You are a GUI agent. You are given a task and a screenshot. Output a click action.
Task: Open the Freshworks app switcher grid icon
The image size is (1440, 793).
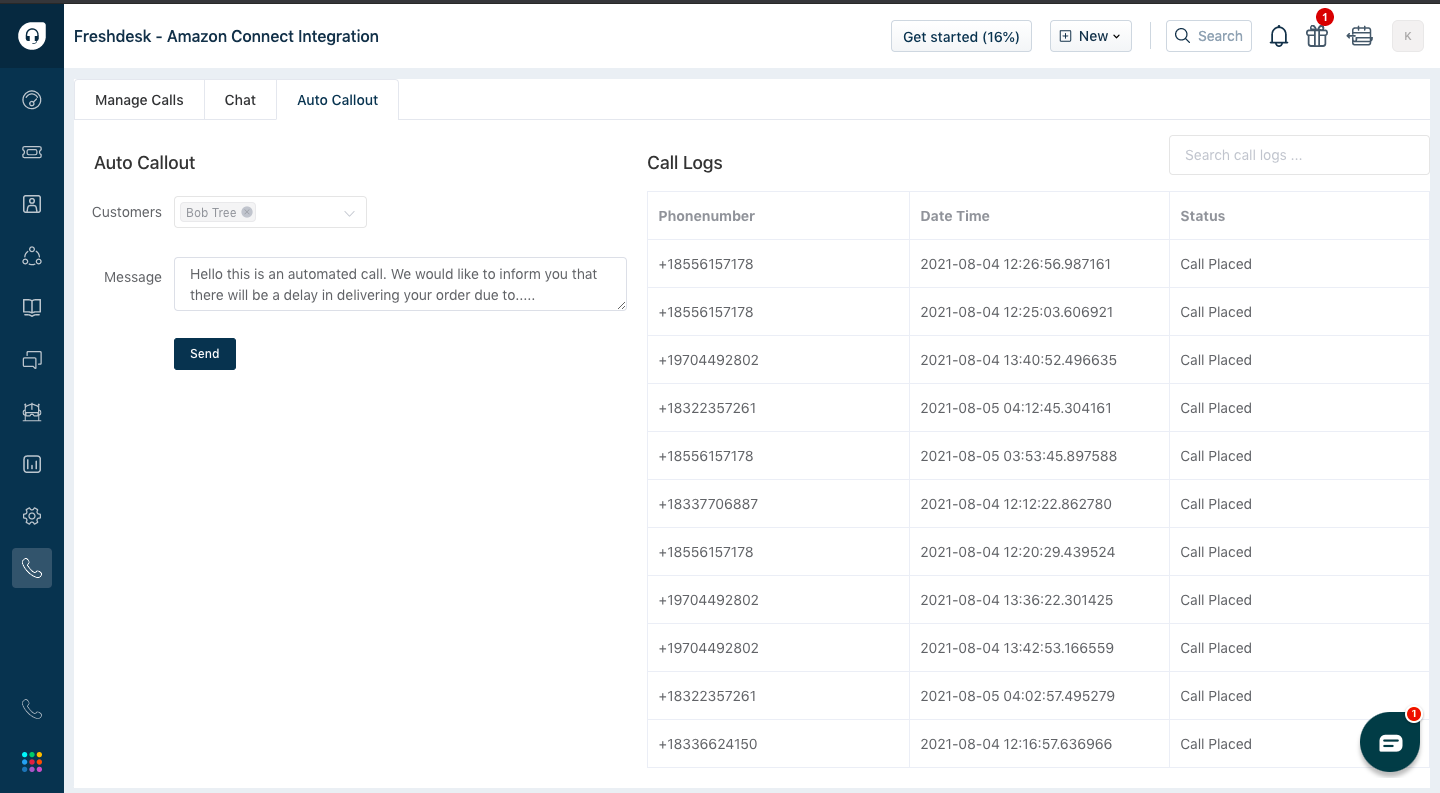[32, 761]
